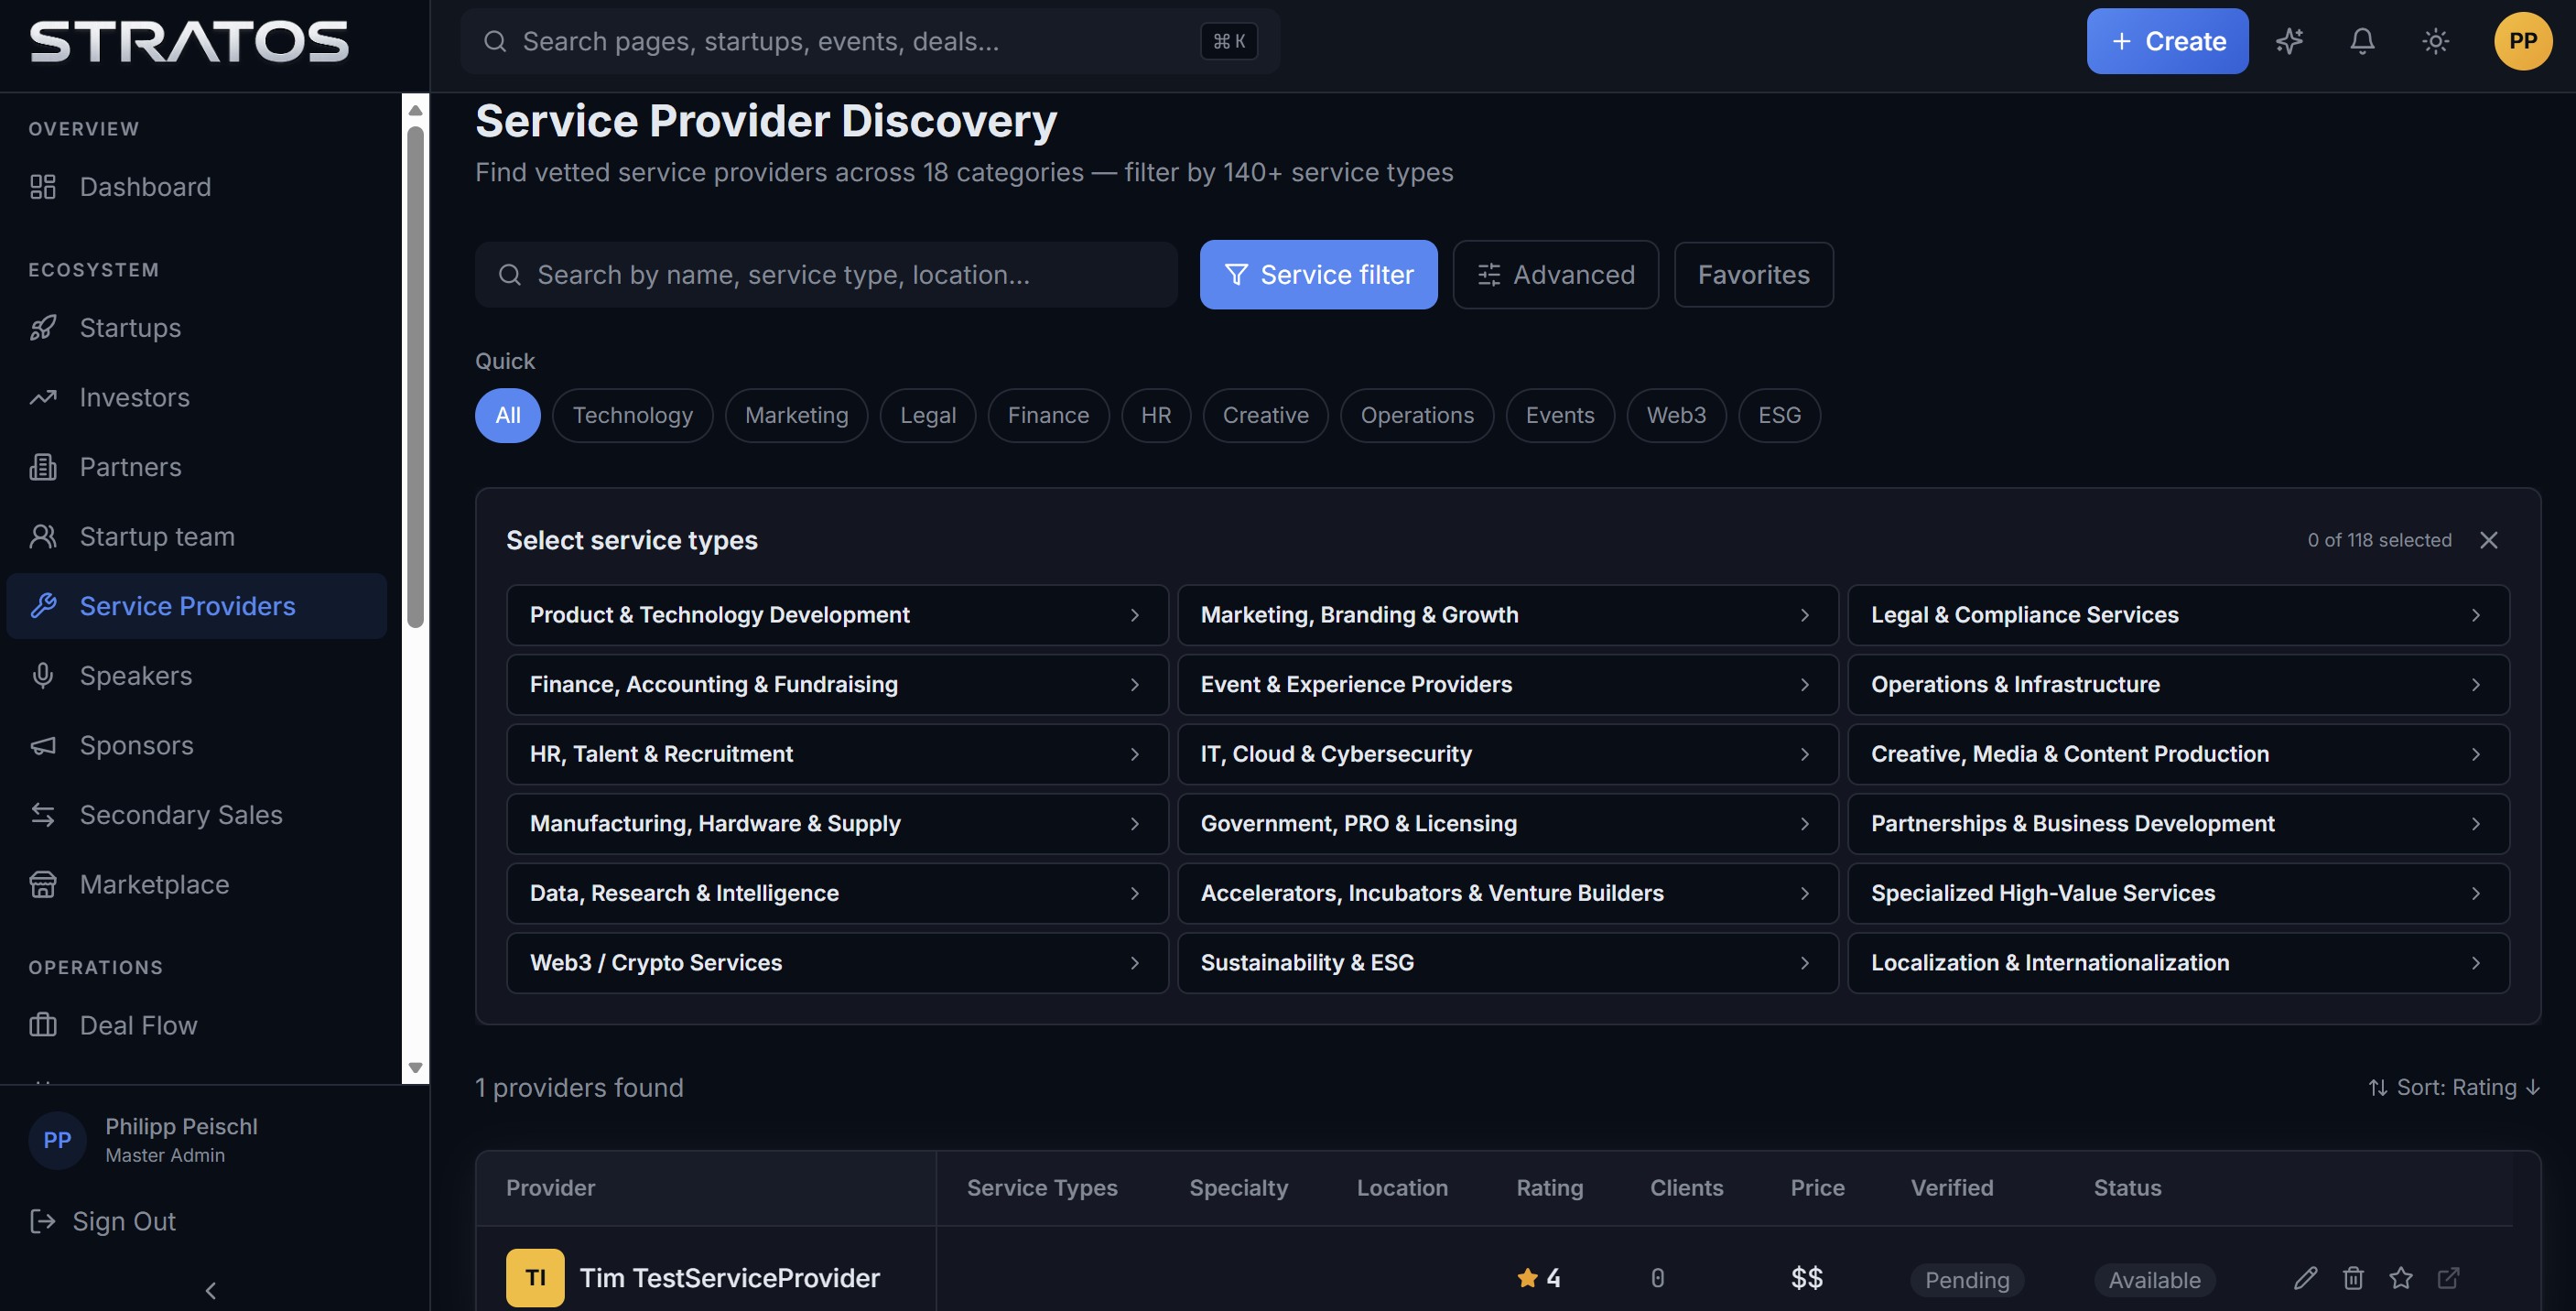Focus the Search by name provider field
Viewport: 2576px width, 1311px height.
[826, 274]
